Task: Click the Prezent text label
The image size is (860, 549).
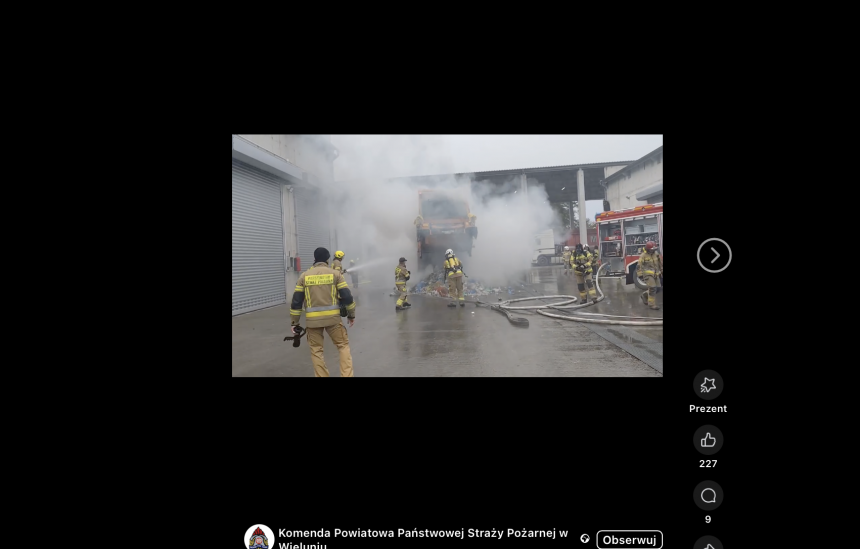Action: click(x=708, y=409)
